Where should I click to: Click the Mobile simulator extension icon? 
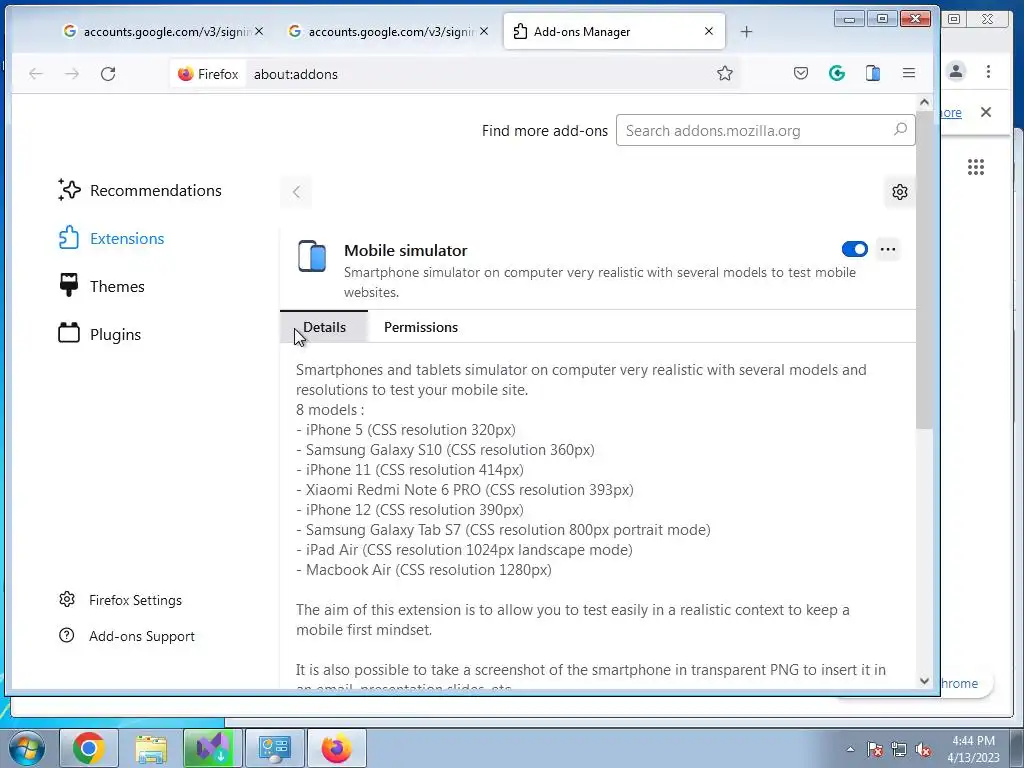[x=312, y=255]
